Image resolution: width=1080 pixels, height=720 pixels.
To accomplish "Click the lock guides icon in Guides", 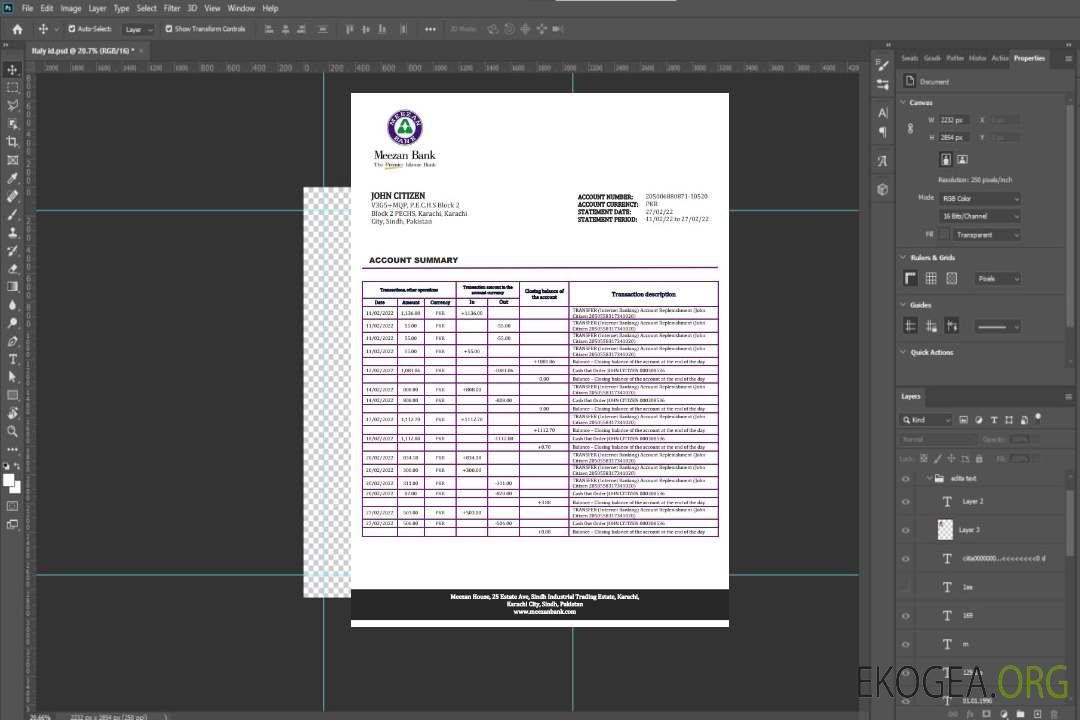I will 930,325.
